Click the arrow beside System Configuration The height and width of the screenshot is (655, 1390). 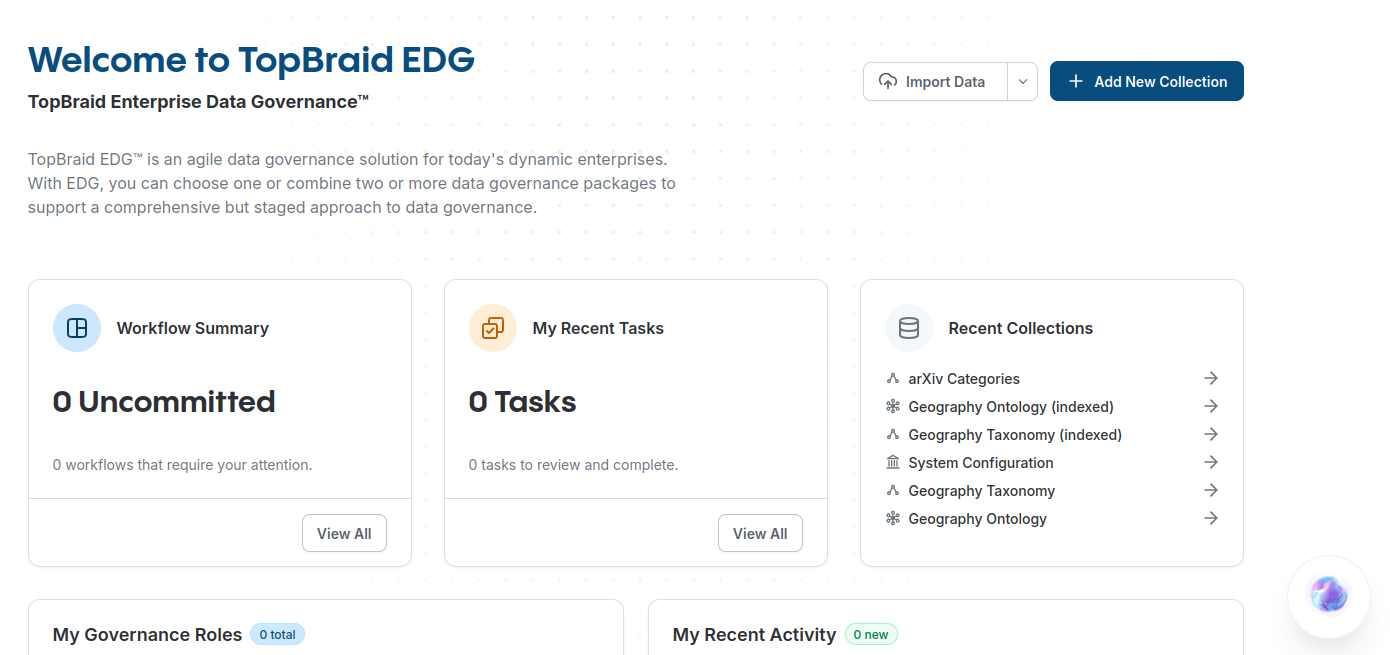(1211, 462)
